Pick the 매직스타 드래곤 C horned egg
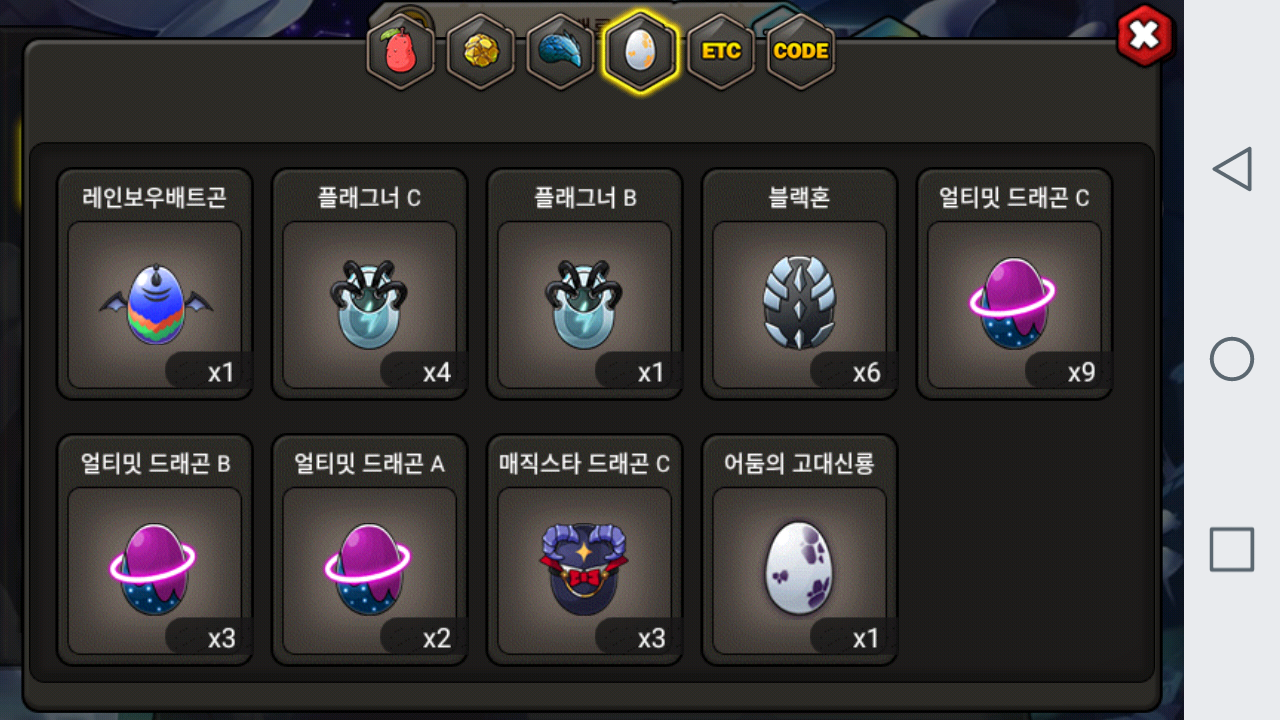 pyautogui.click(x=585, y=550)
